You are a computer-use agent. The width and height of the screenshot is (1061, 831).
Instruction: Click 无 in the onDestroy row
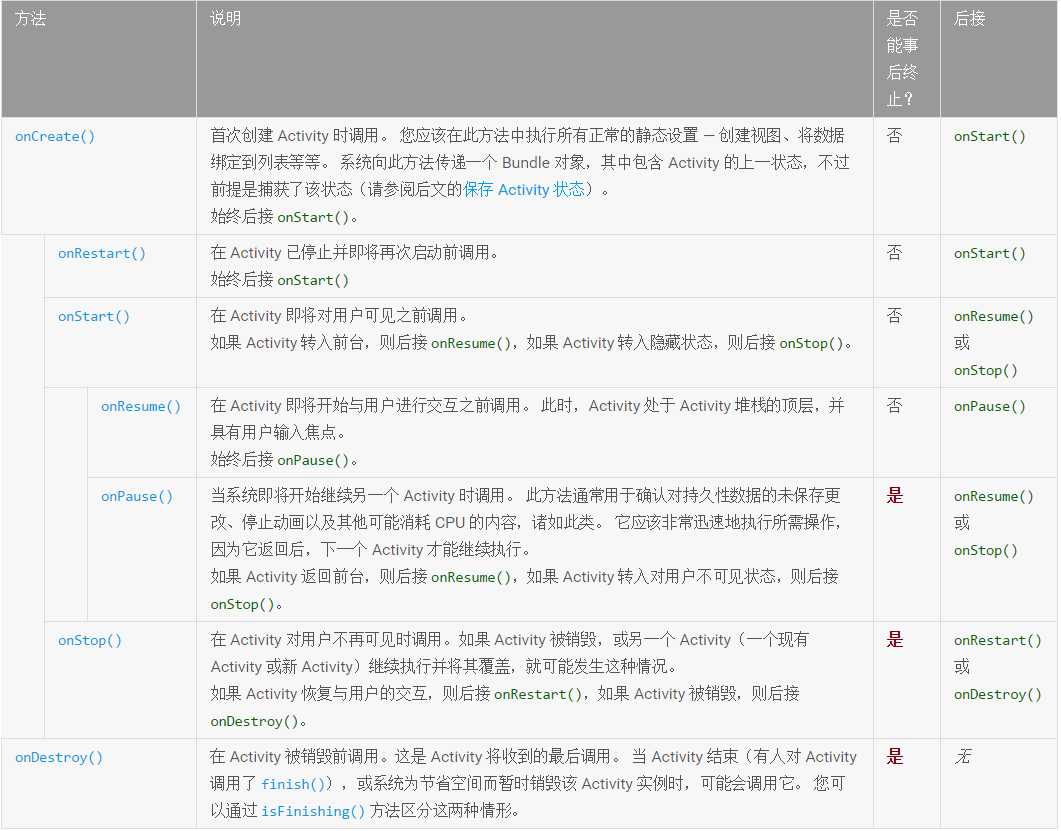(x=962, y=758)
